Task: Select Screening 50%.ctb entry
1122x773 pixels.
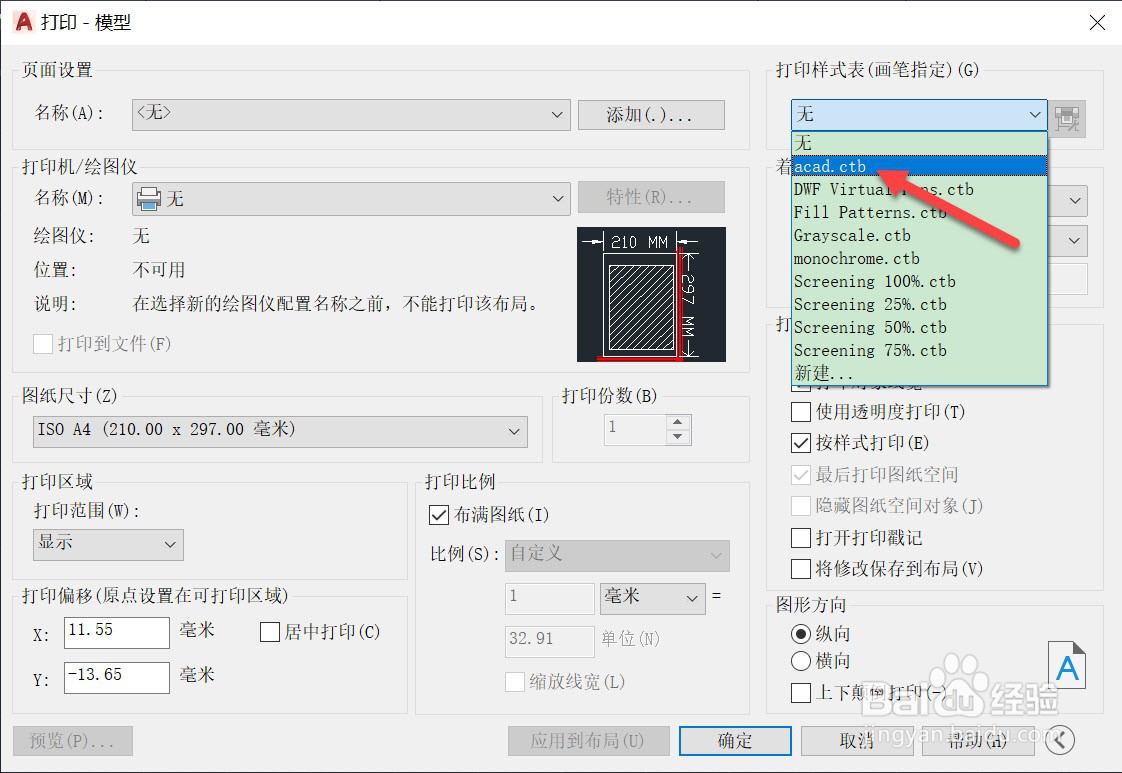Action: click(x=919, y=327)
